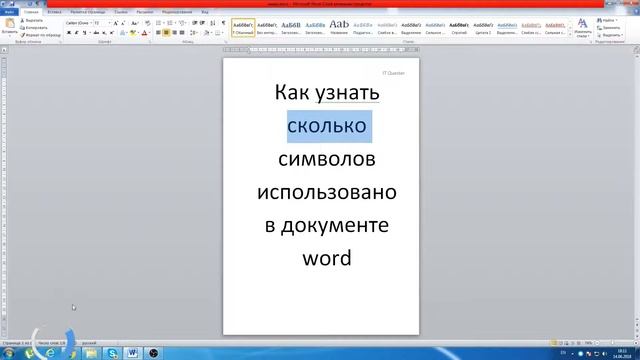Switch to the View (Вид) tab
Screen dimensions: 640x360
coord(205,12)
